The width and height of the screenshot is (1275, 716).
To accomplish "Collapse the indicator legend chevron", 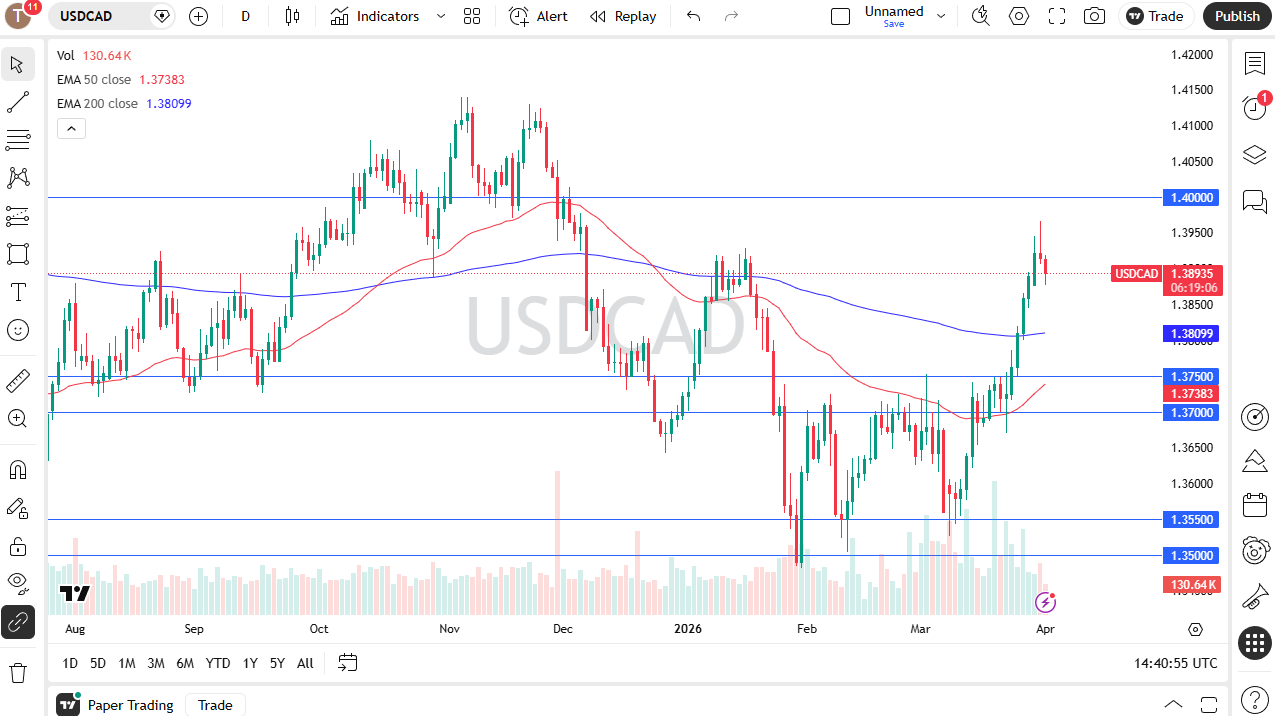I will tap(71, 128).
